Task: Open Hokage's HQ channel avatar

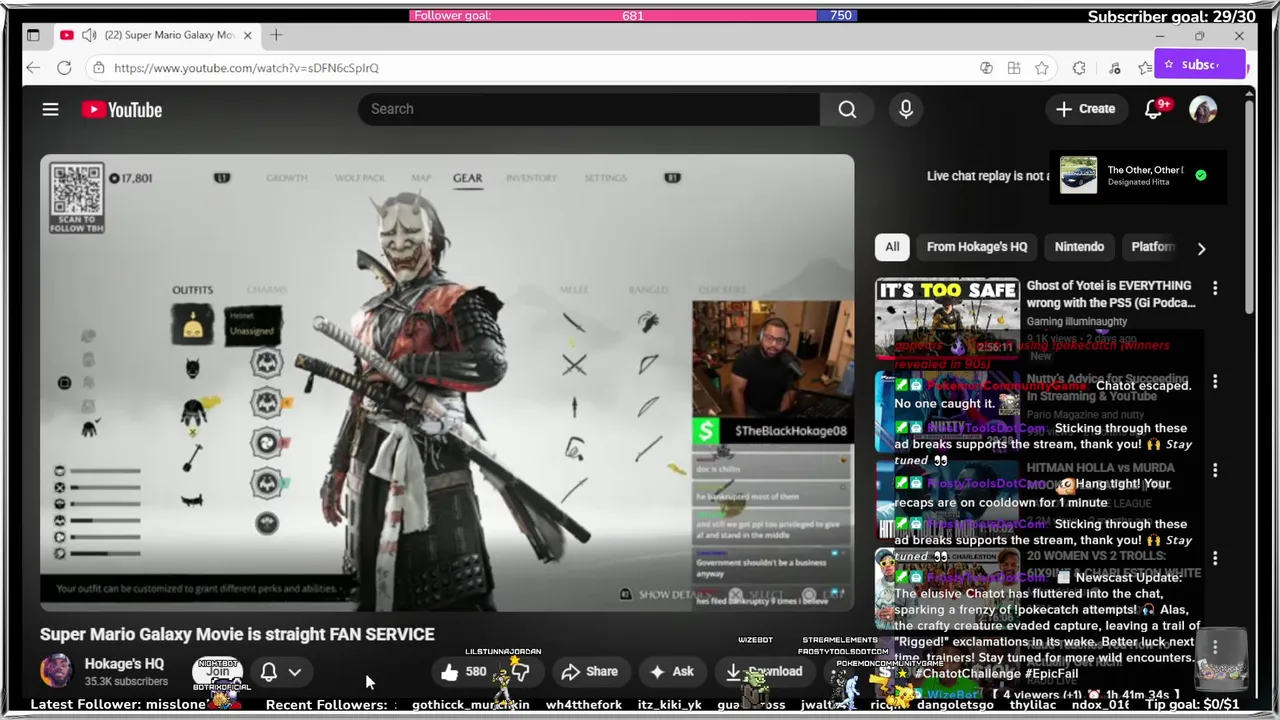Action: pyautogui.click(x=56, y=672)
